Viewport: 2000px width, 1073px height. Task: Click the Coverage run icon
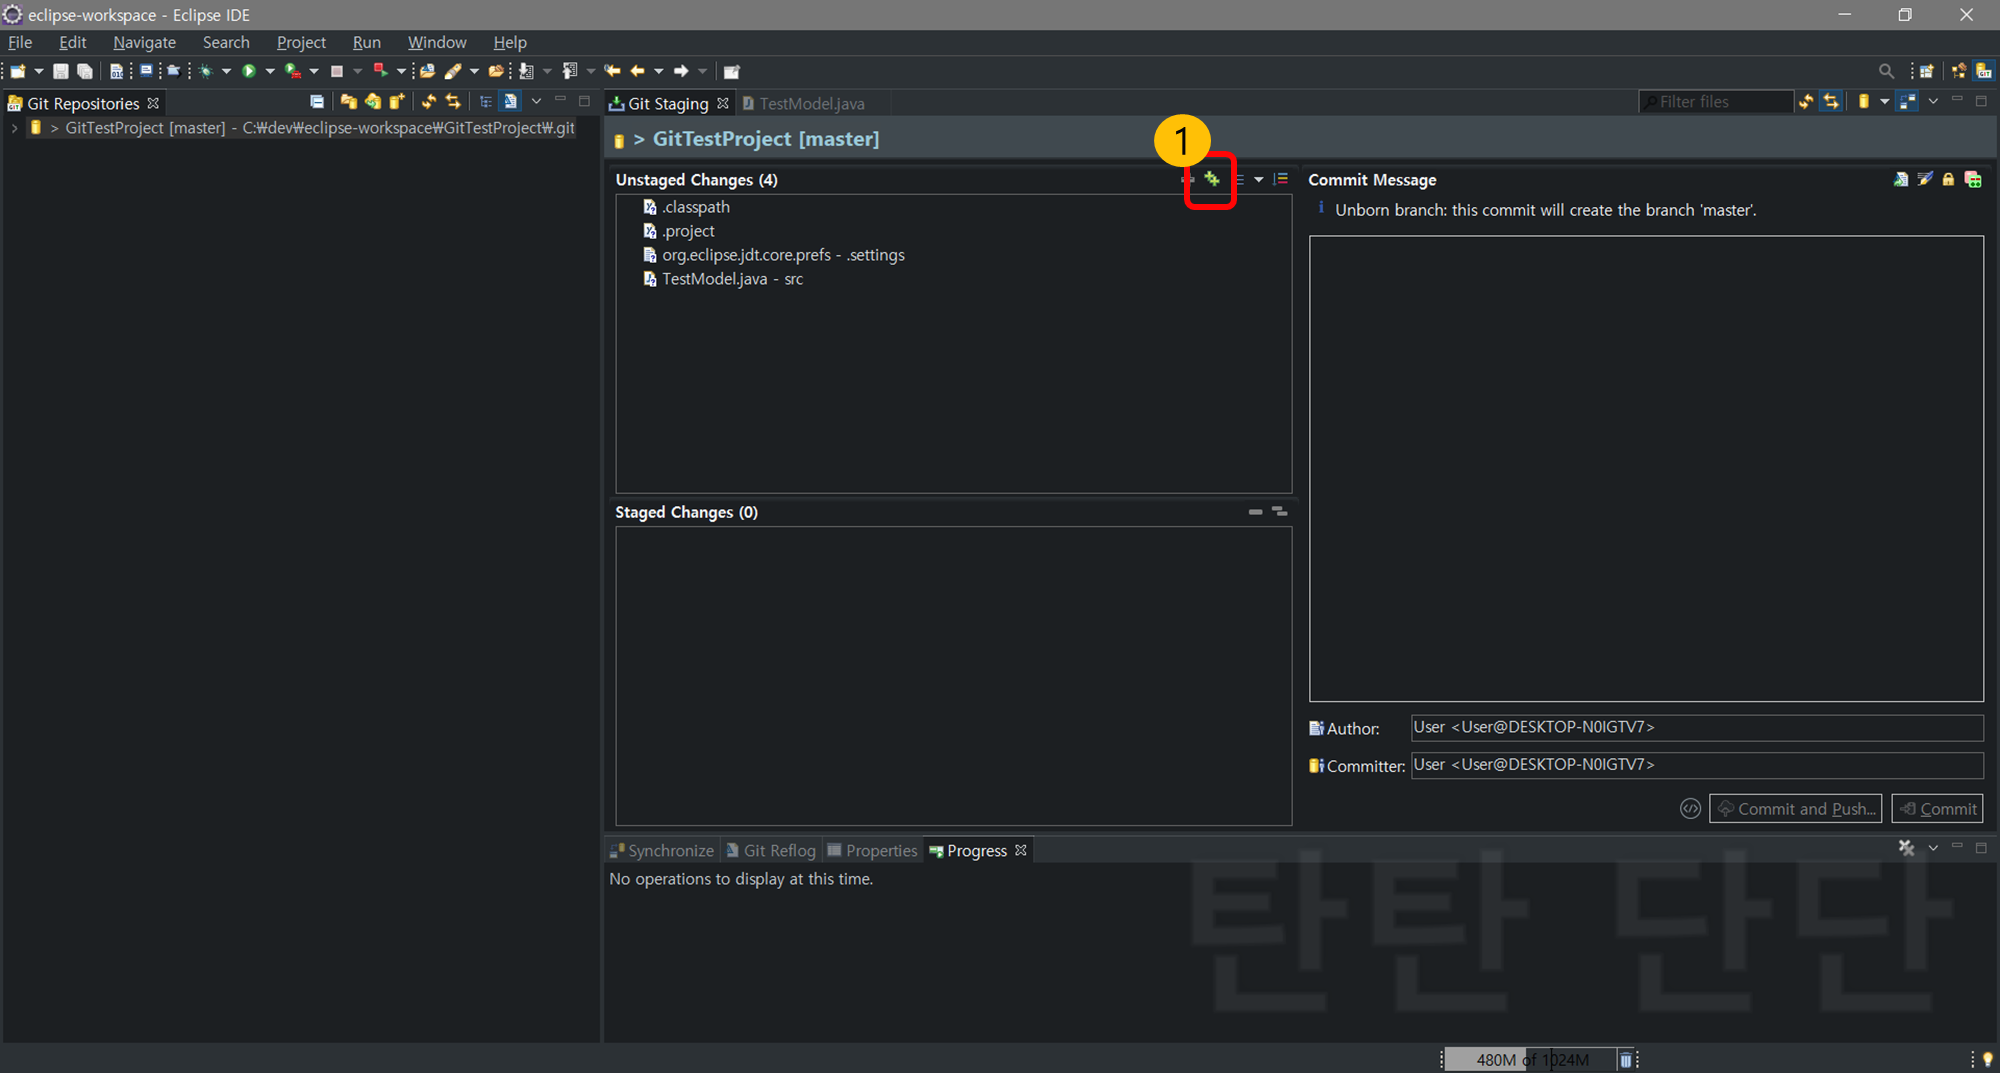[x=293, y=71]
